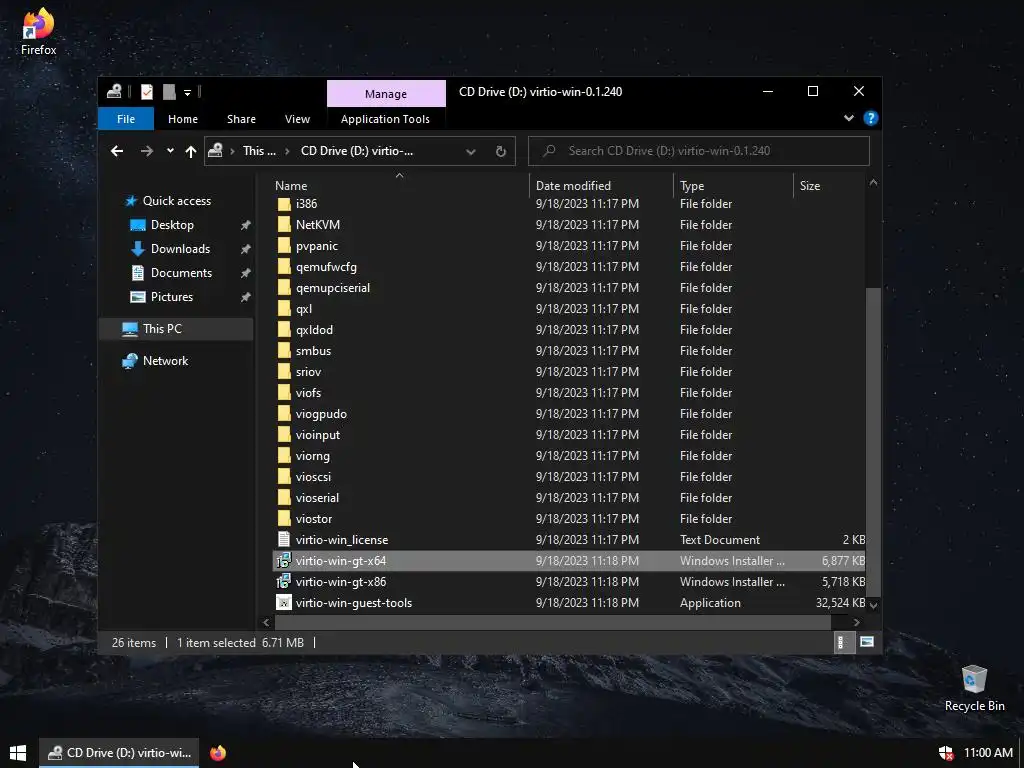
Task: Switch to the Share ribbon tab
Action: [241, 119]
